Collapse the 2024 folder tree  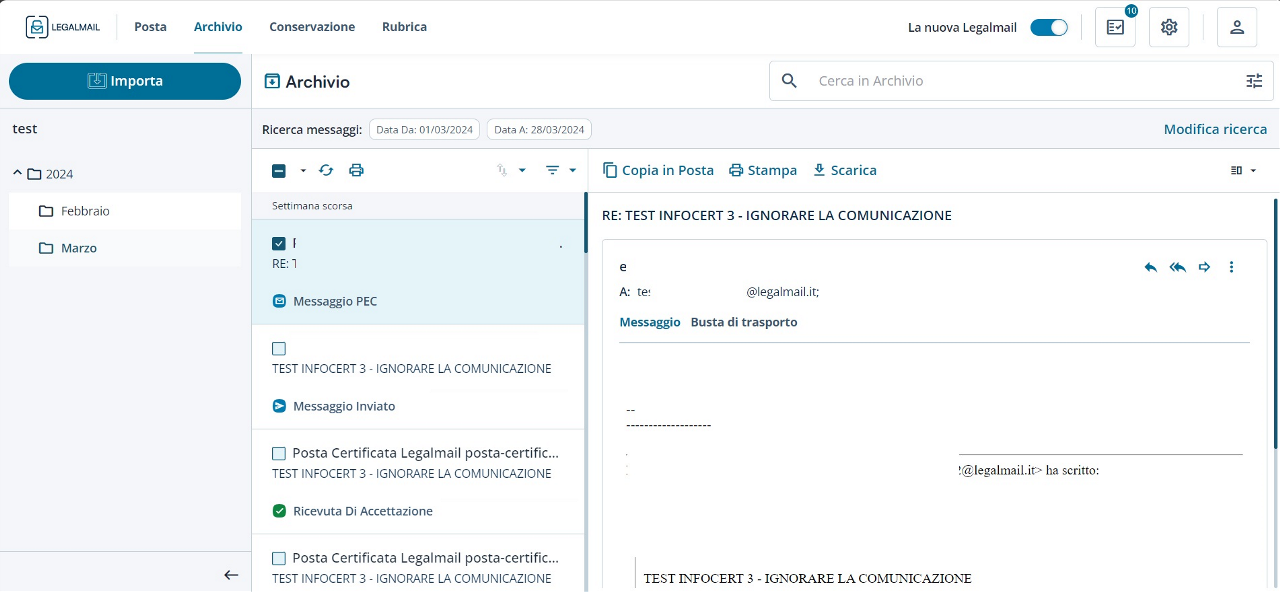click(x=18, y=174)
